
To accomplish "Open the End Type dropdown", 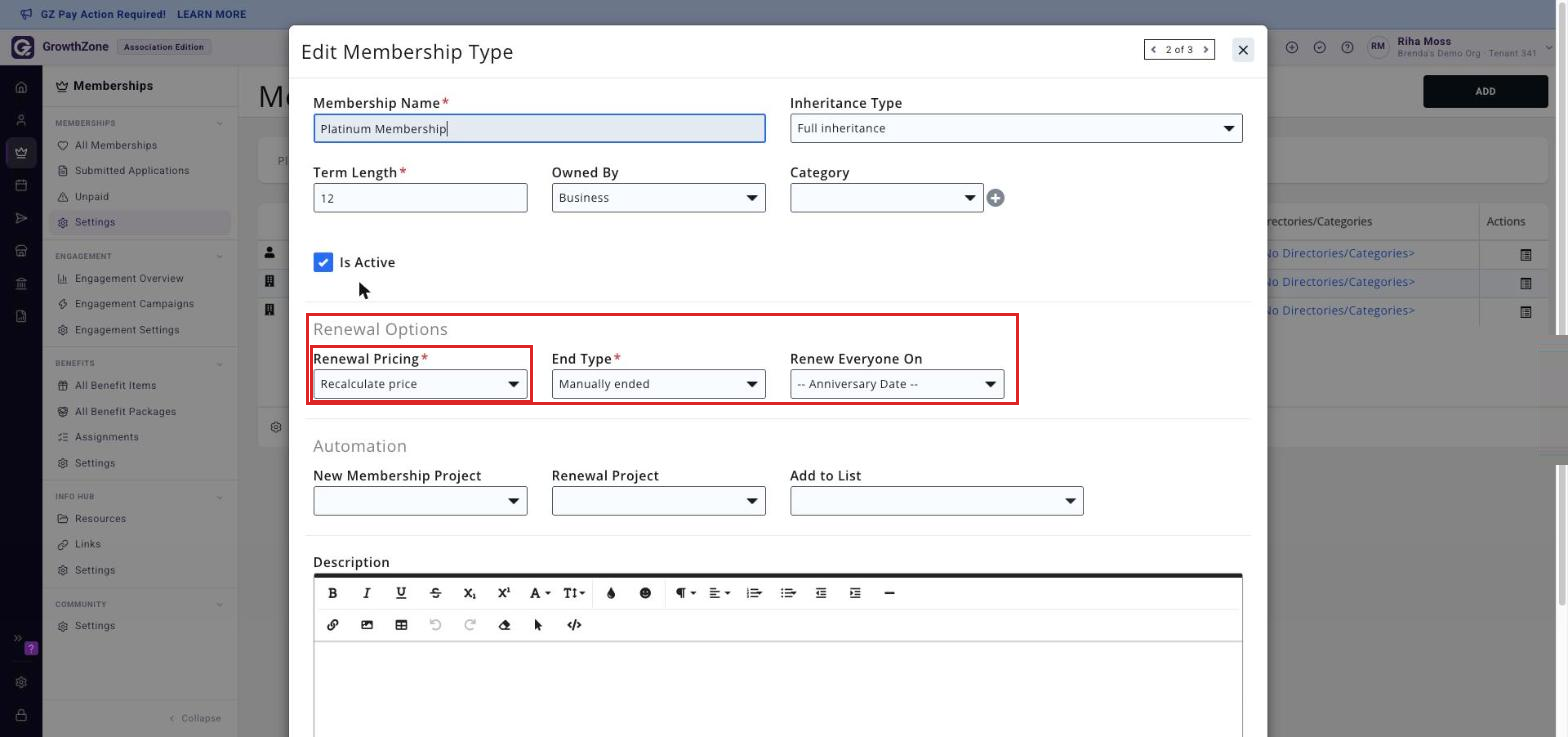I will tap(658, 384).
